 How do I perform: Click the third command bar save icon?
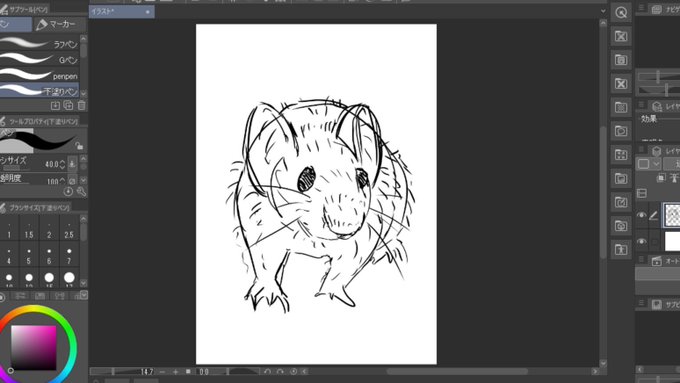click(x=621, y=60)
